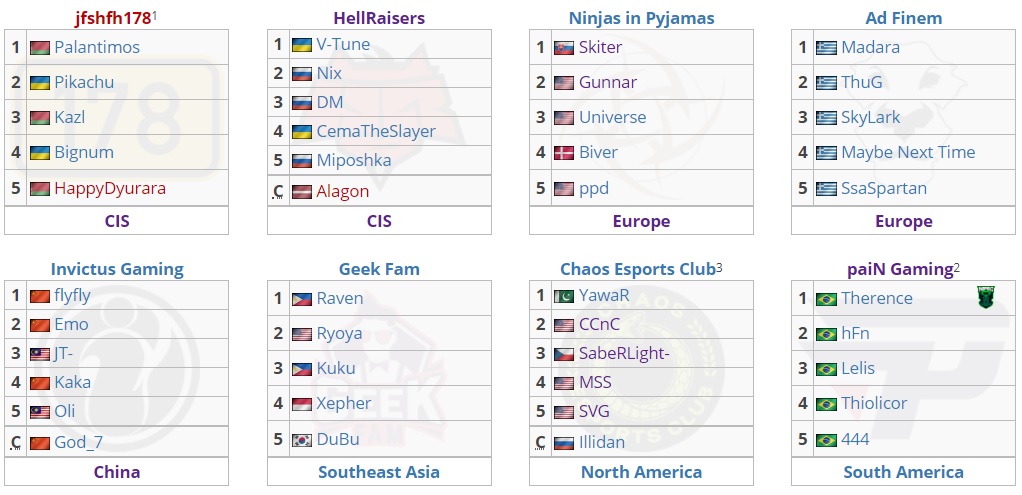Open the HellRaisers team page
This screenshot has height=495, width=1022.
click(x=379, y=18)
